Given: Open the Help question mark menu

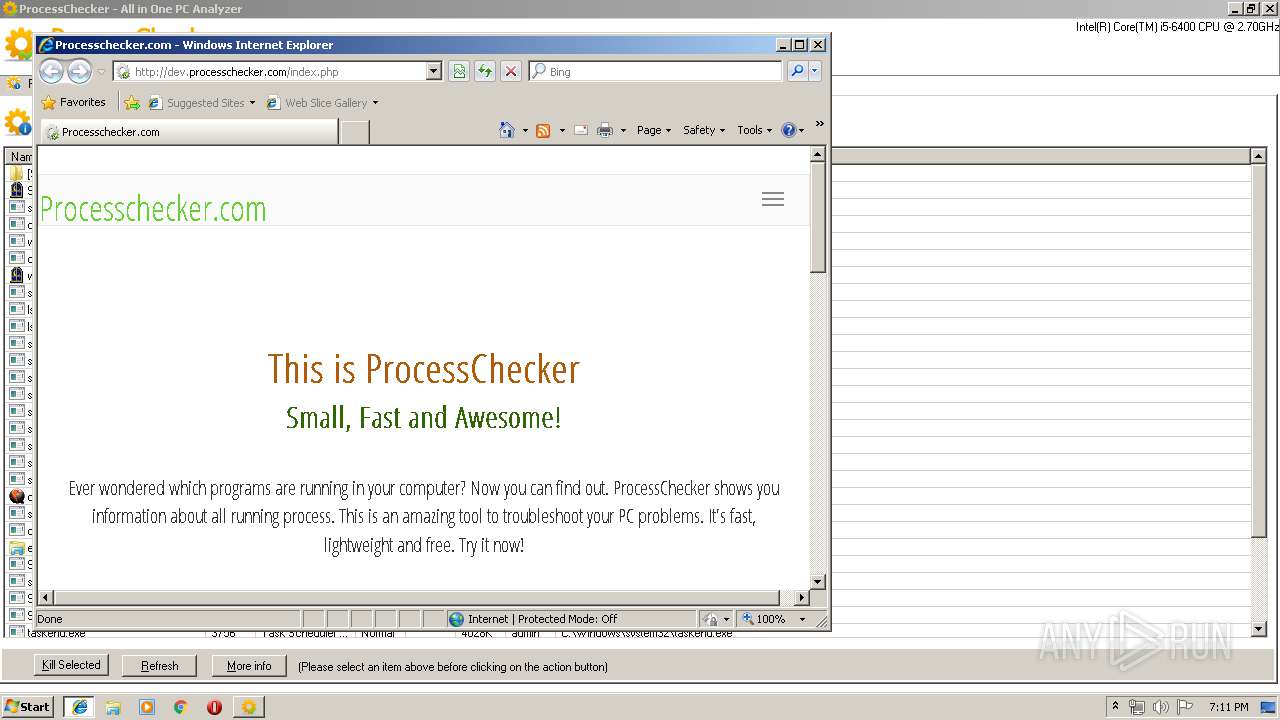Looking at the screenshot, I should [x=792, y=130].
